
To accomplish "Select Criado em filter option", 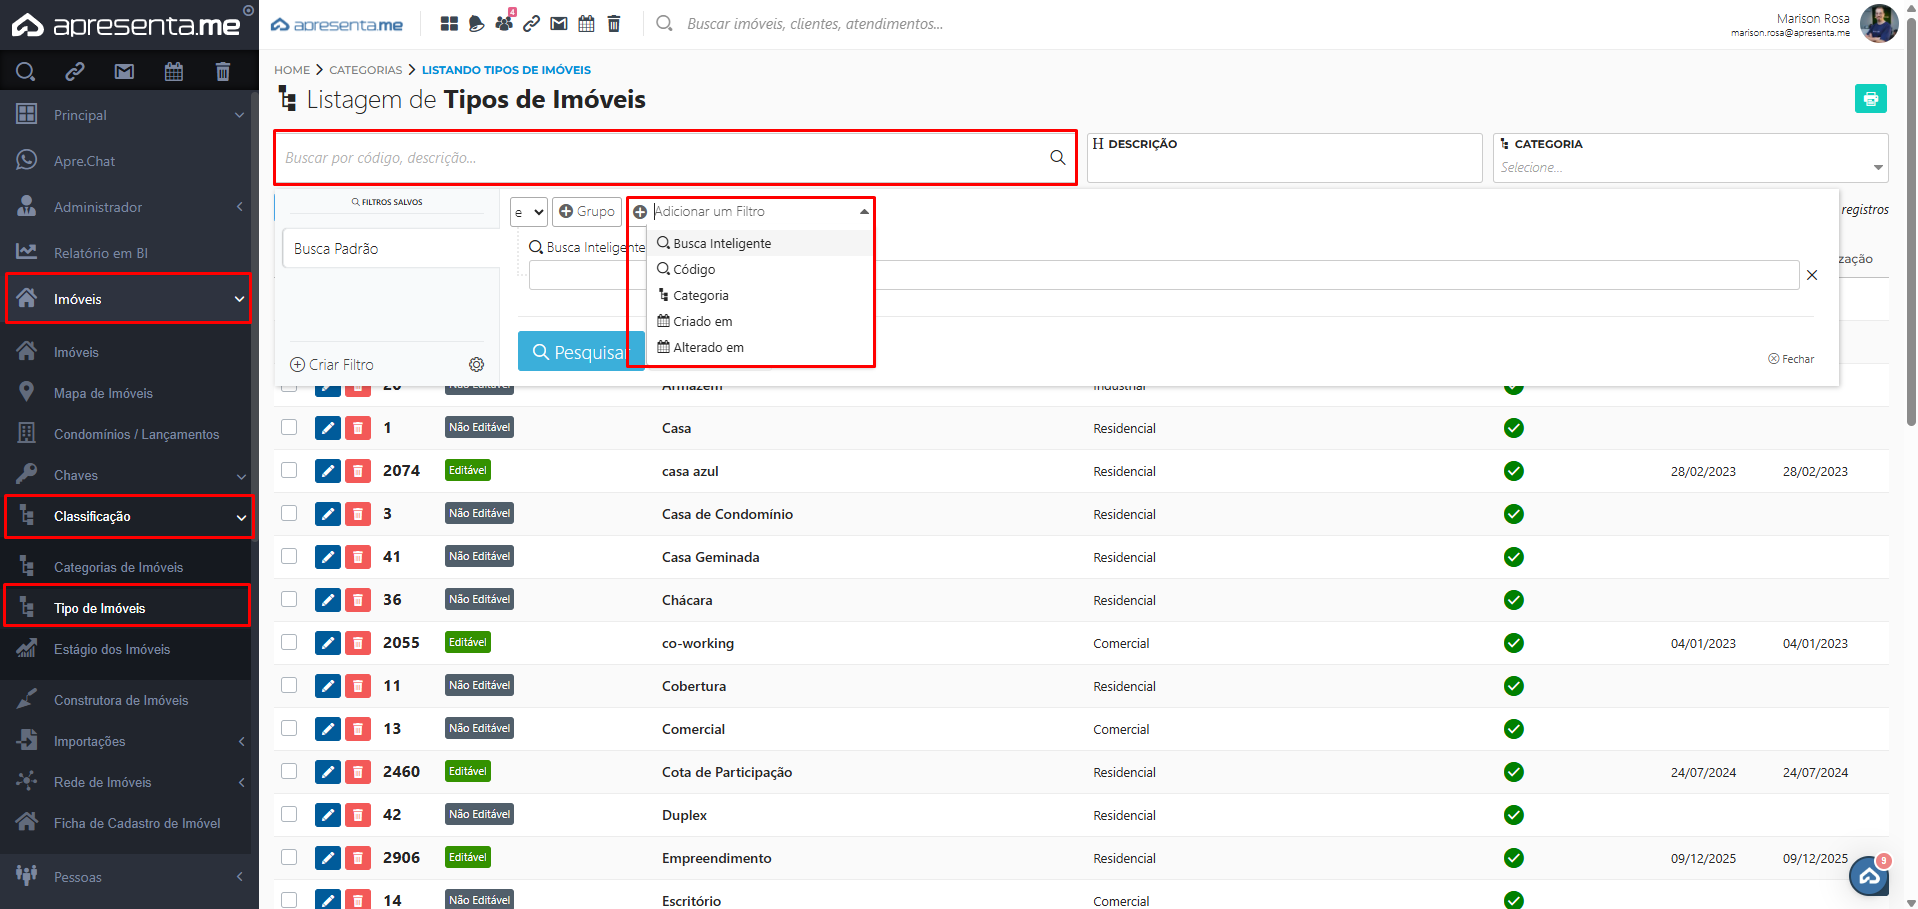I will [702, 322].
